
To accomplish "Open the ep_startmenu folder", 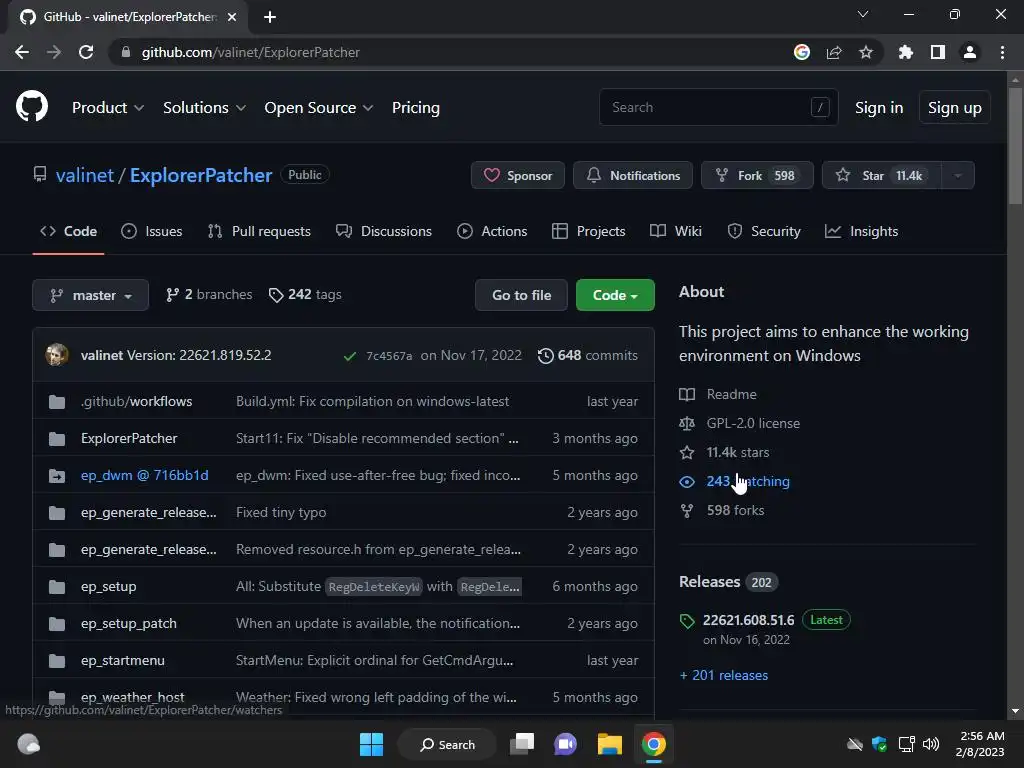I will (x=123, y=660).
